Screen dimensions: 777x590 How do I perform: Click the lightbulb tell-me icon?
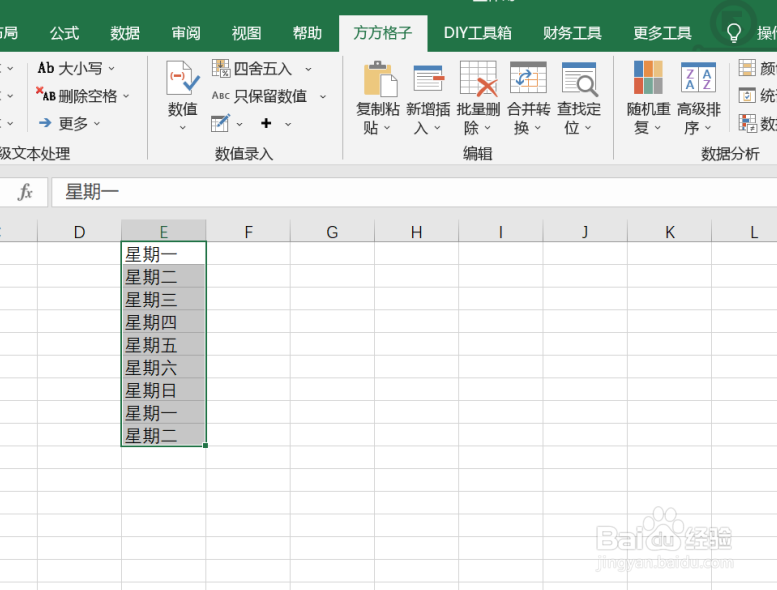pos(733,33)
